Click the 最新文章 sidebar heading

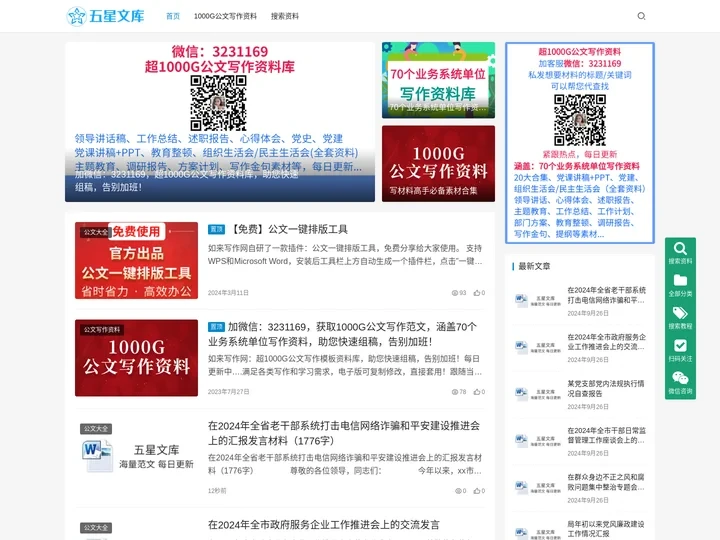[x=534, y=266]
